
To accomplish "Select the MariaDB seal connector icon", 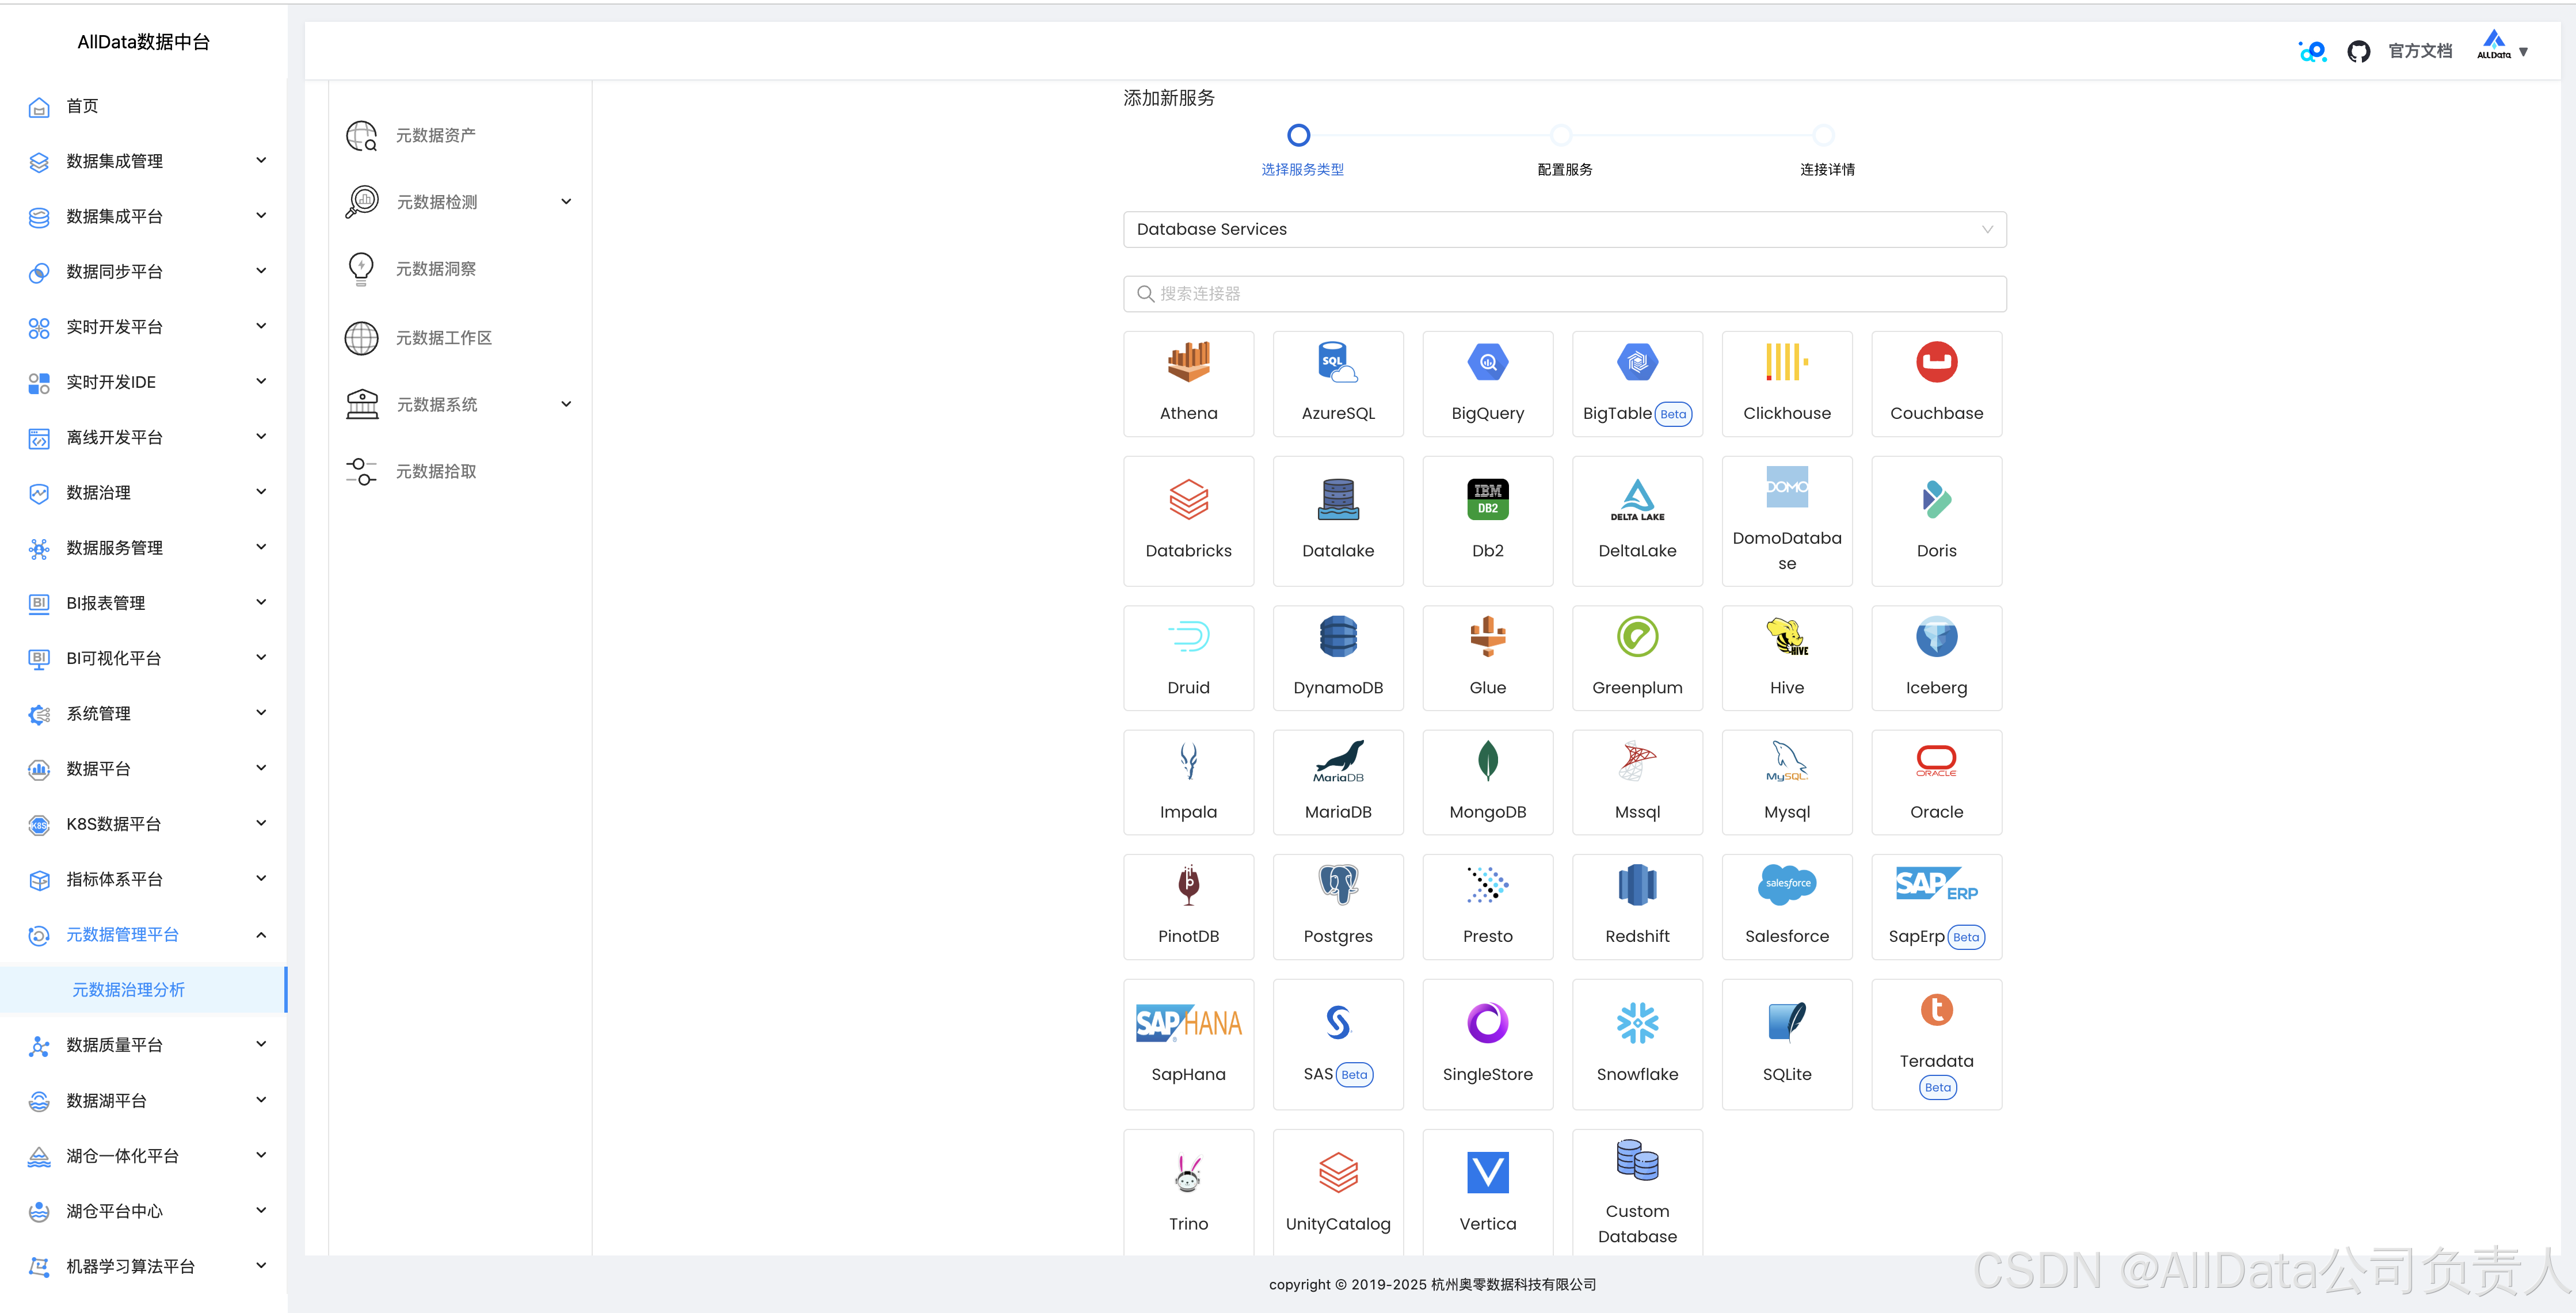I will [1337, 761].
